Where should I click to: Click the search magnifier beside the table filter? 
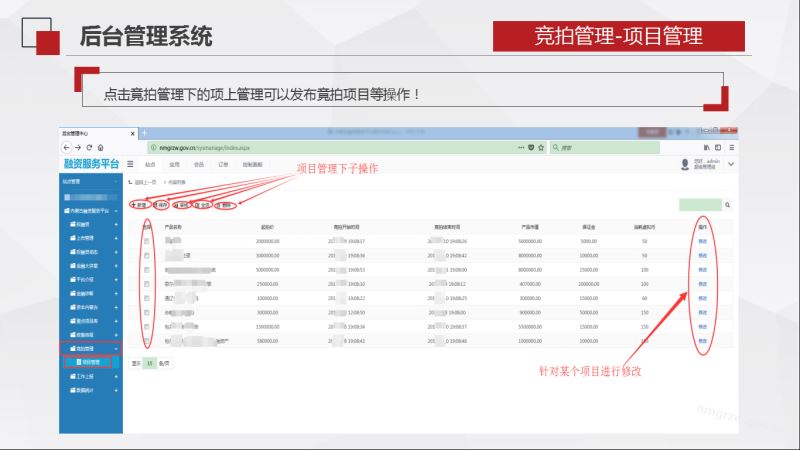point(727,204)
